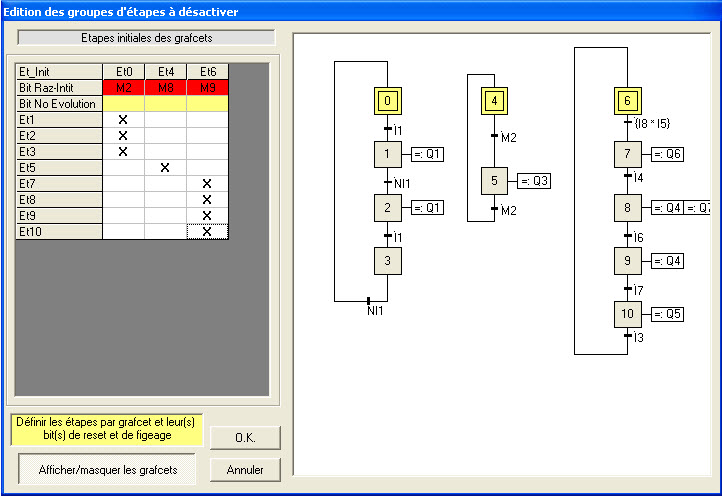Select the Et4 column header
The height and width of the screenshot is (497, 722).
coord(165,71)
